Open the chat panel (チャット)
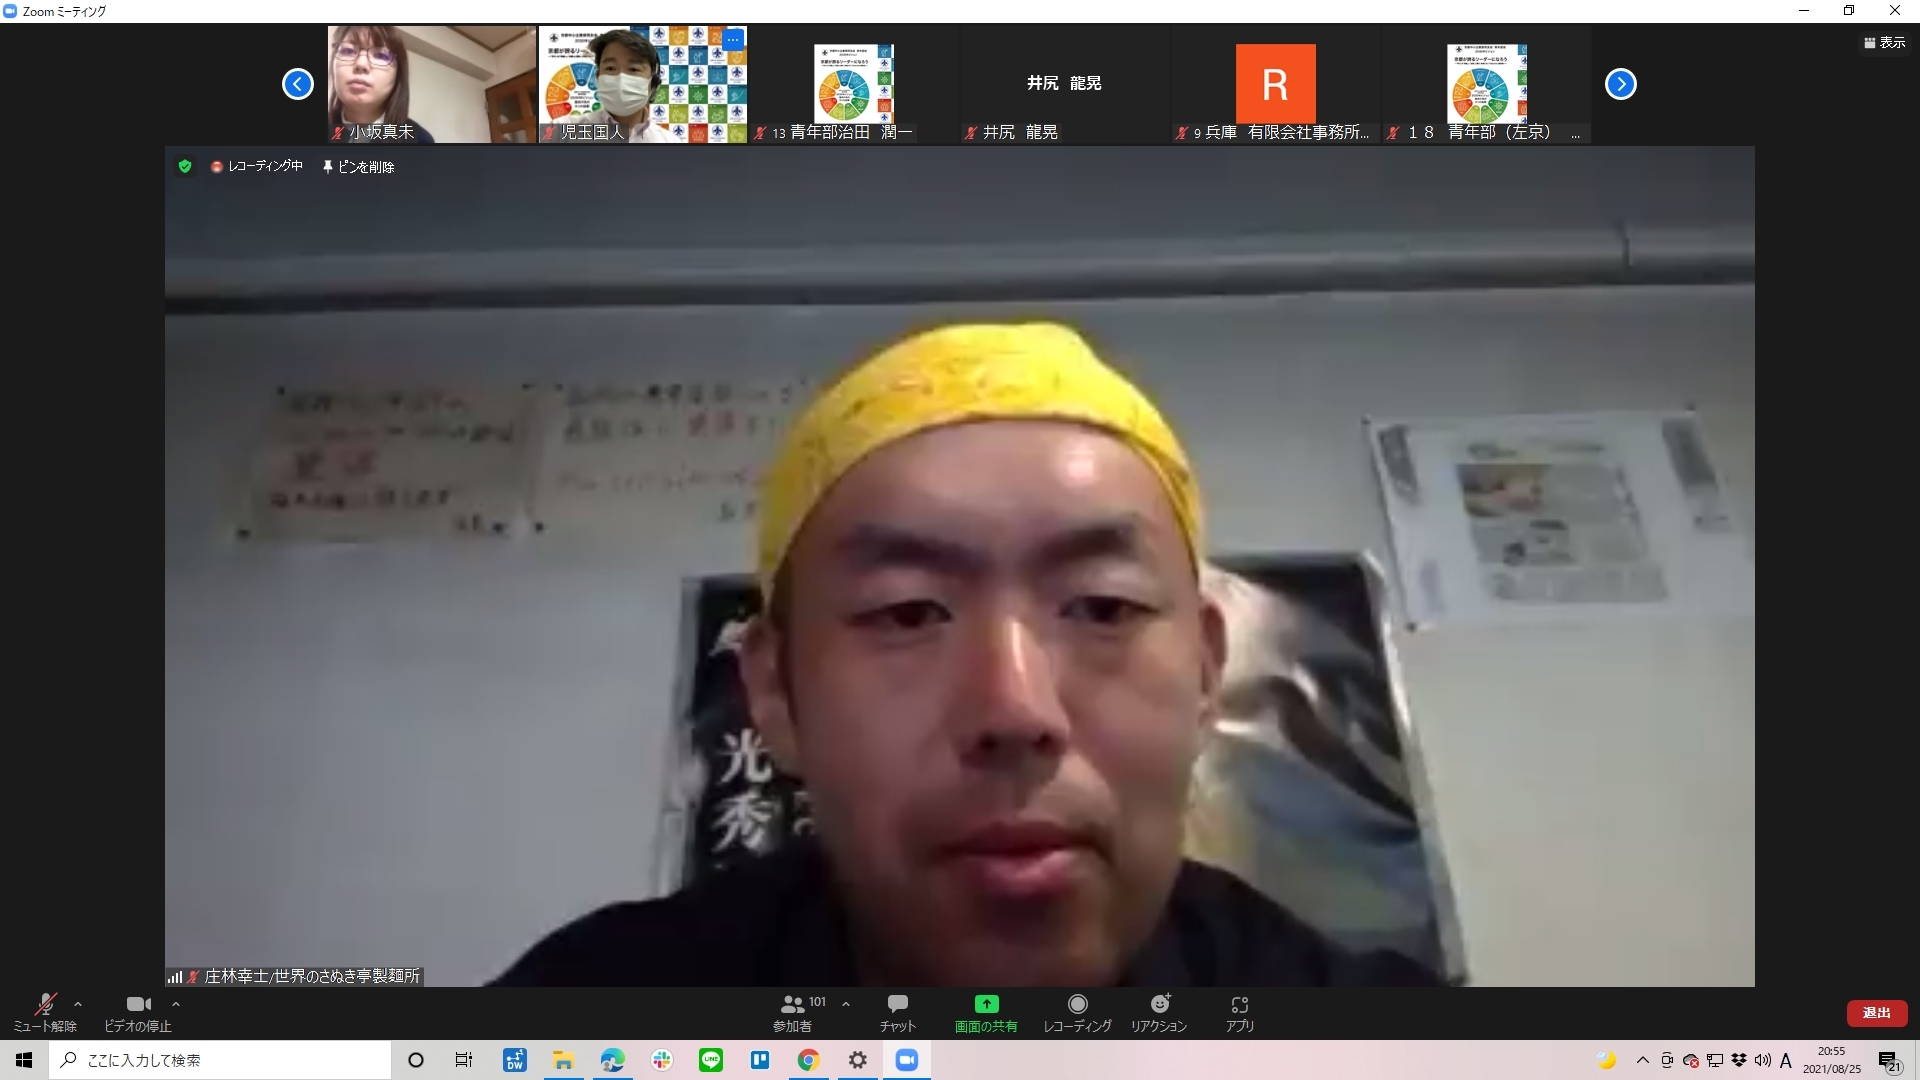The image size is (1920, 1080). 898,1012
